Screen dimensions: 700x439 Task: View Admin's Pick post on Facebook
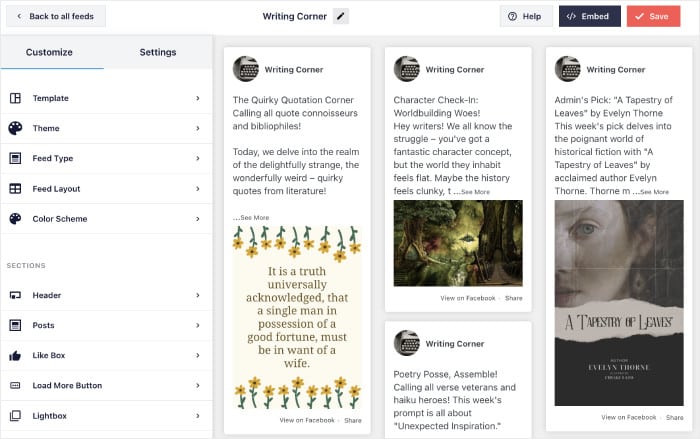coord(629,417)
